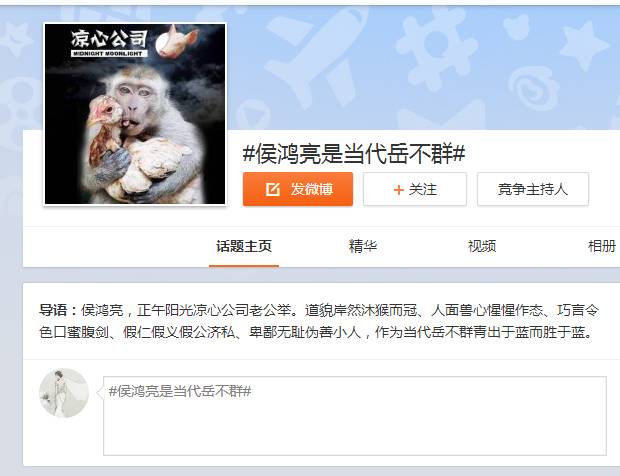The image size is (620, 476).
Task: Open the 相册 tab
Action: pyautogui.click(x=602, y=246)
